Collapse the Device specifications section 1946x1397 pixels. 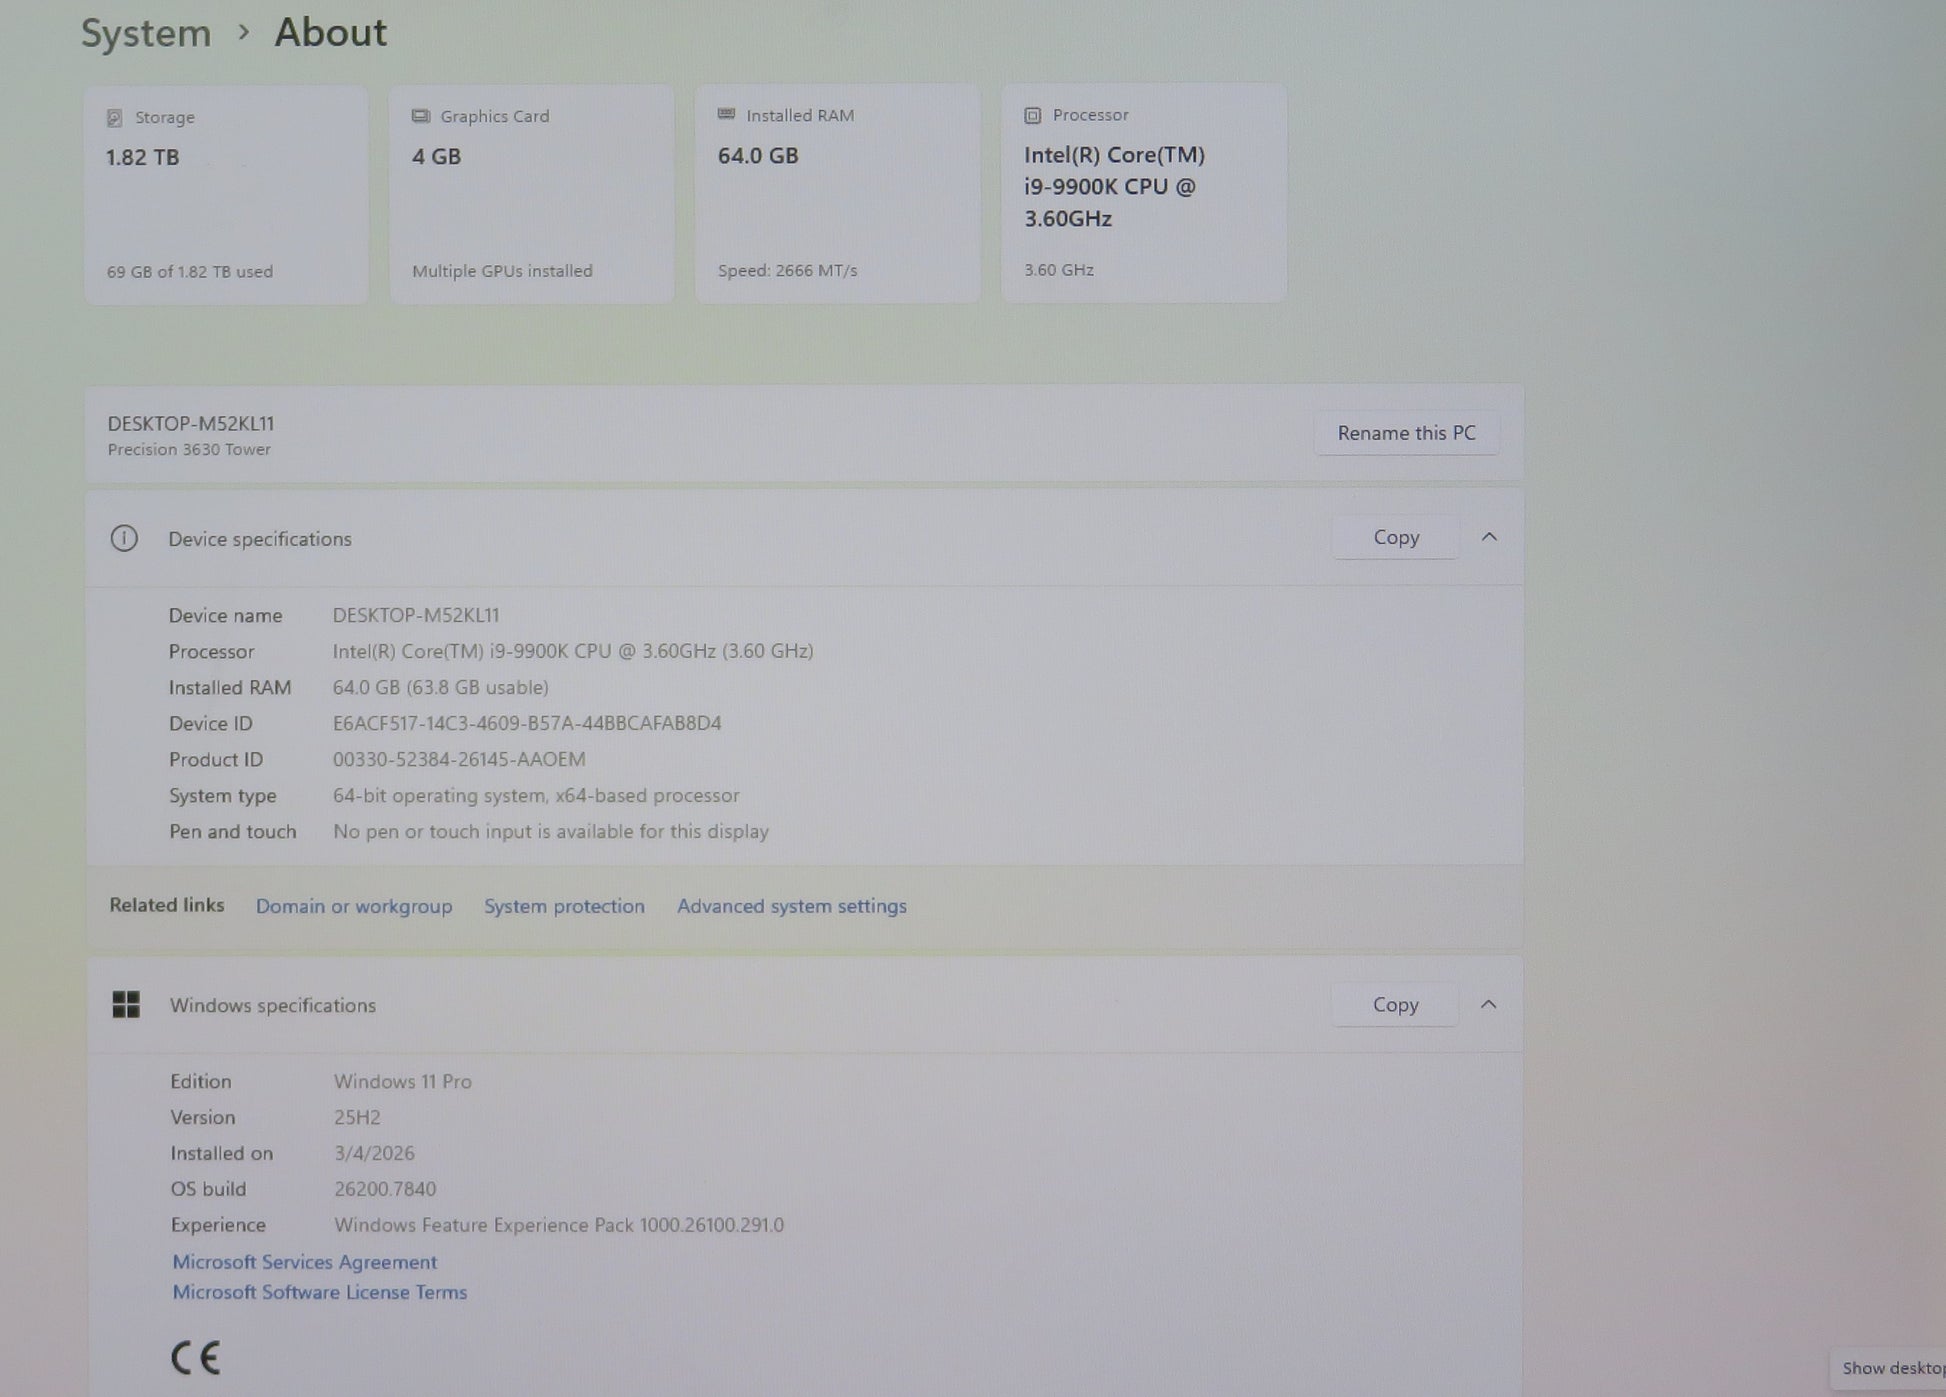tap(1489, 537)
